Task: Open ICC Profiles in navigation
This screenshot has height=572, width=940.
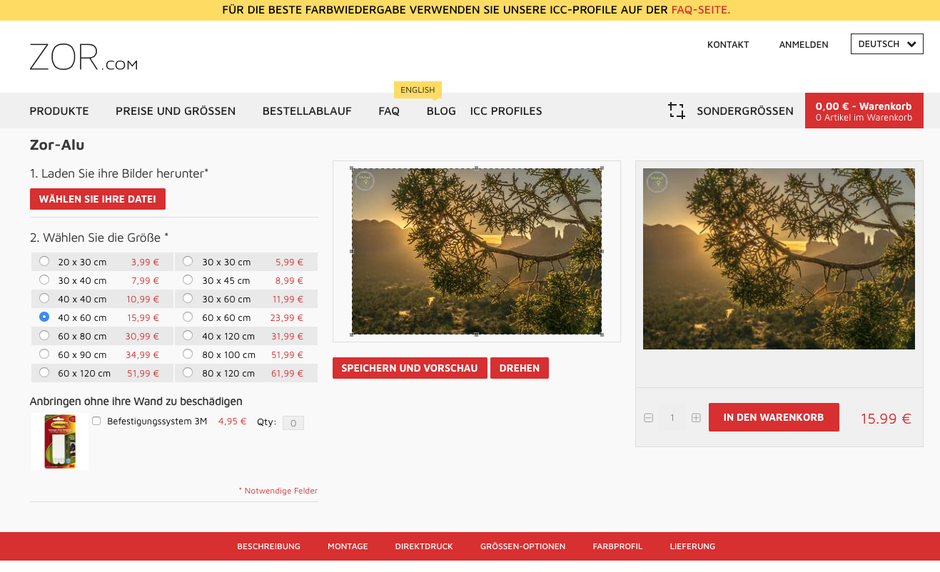Action: 506,111
